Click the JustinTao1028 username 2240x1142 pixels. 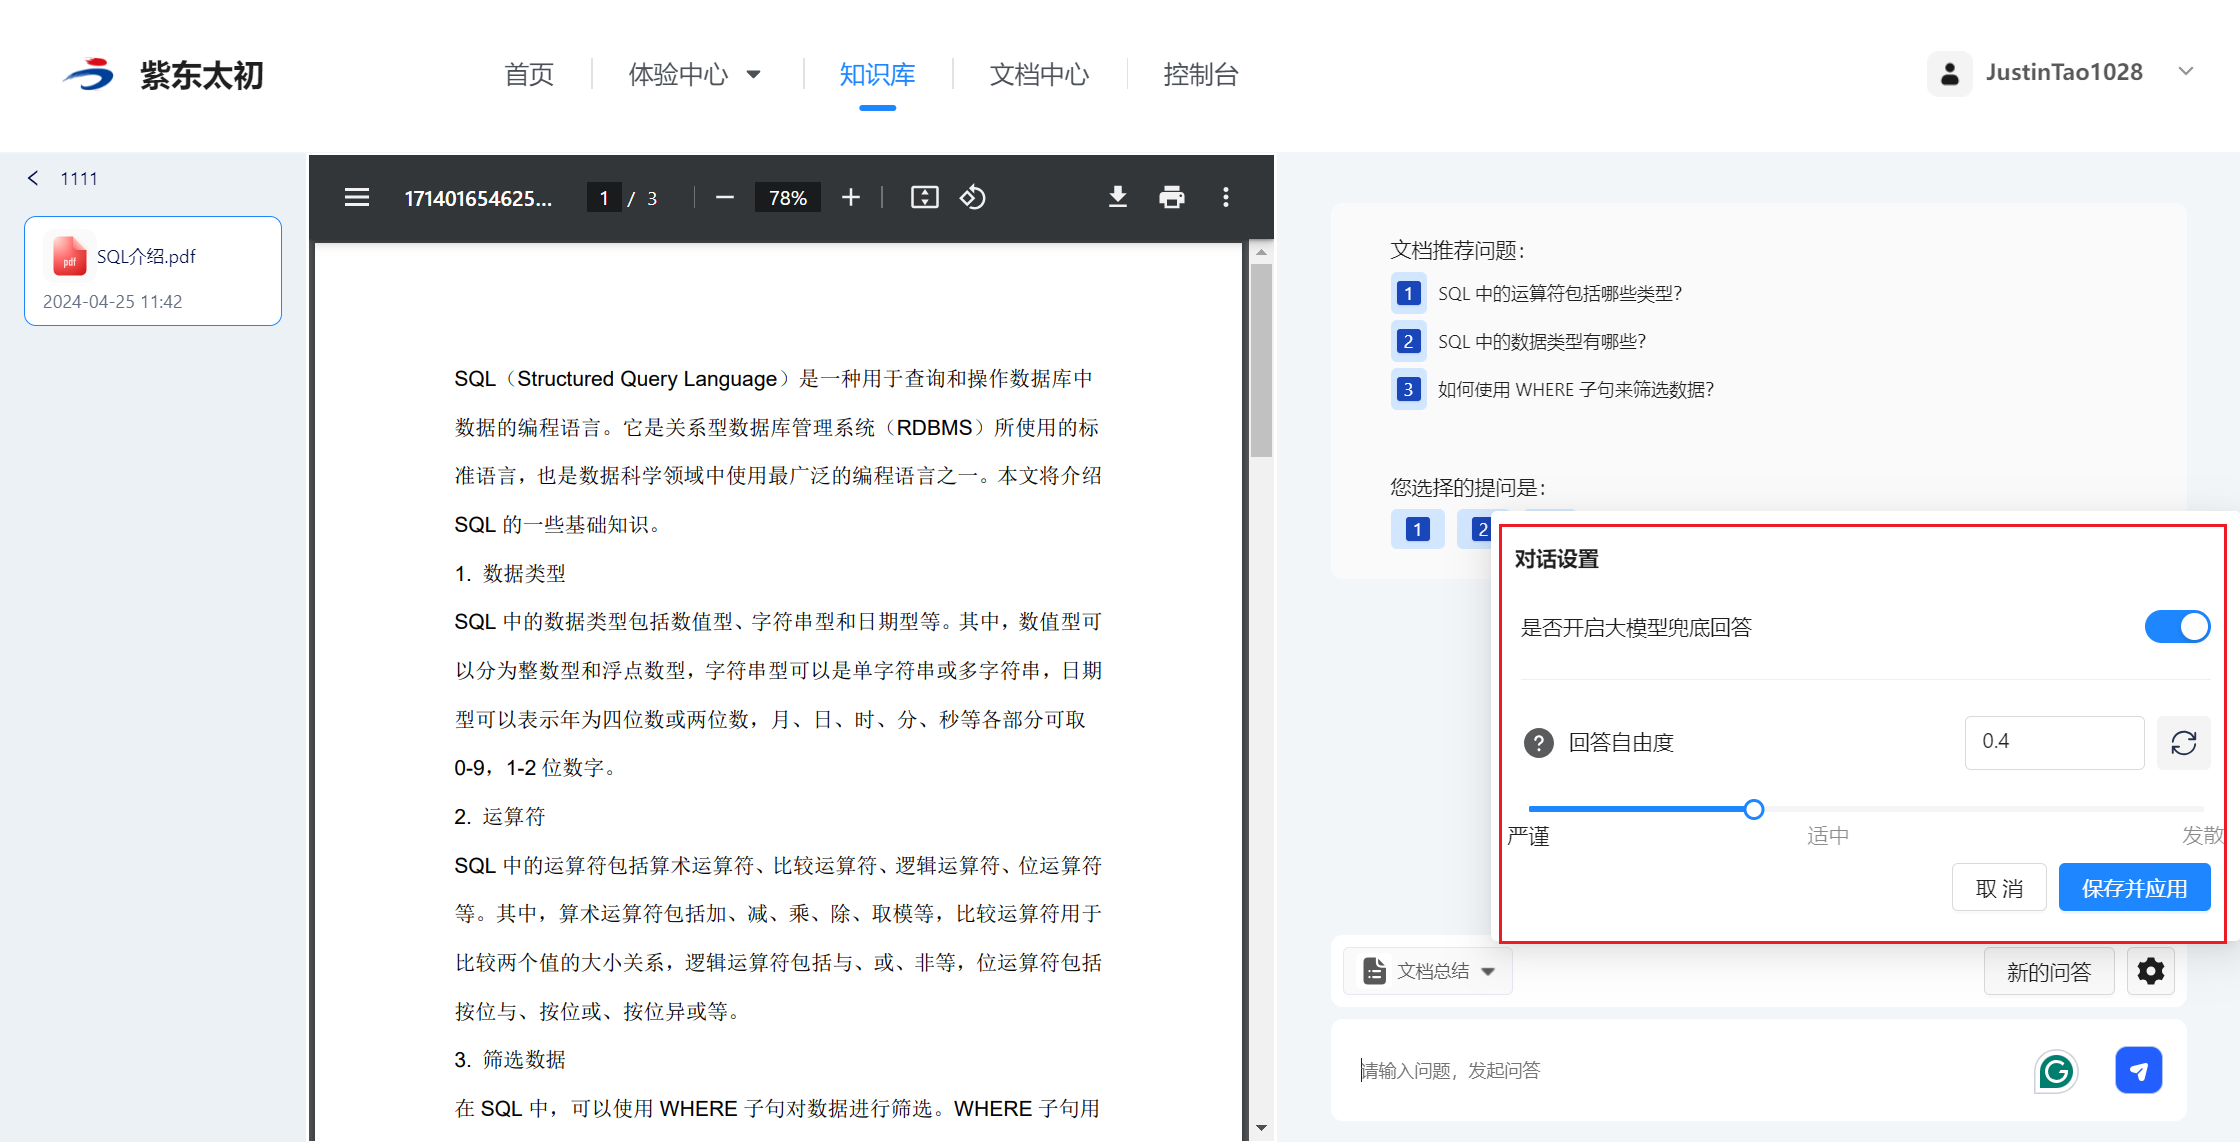point(2064,72)
